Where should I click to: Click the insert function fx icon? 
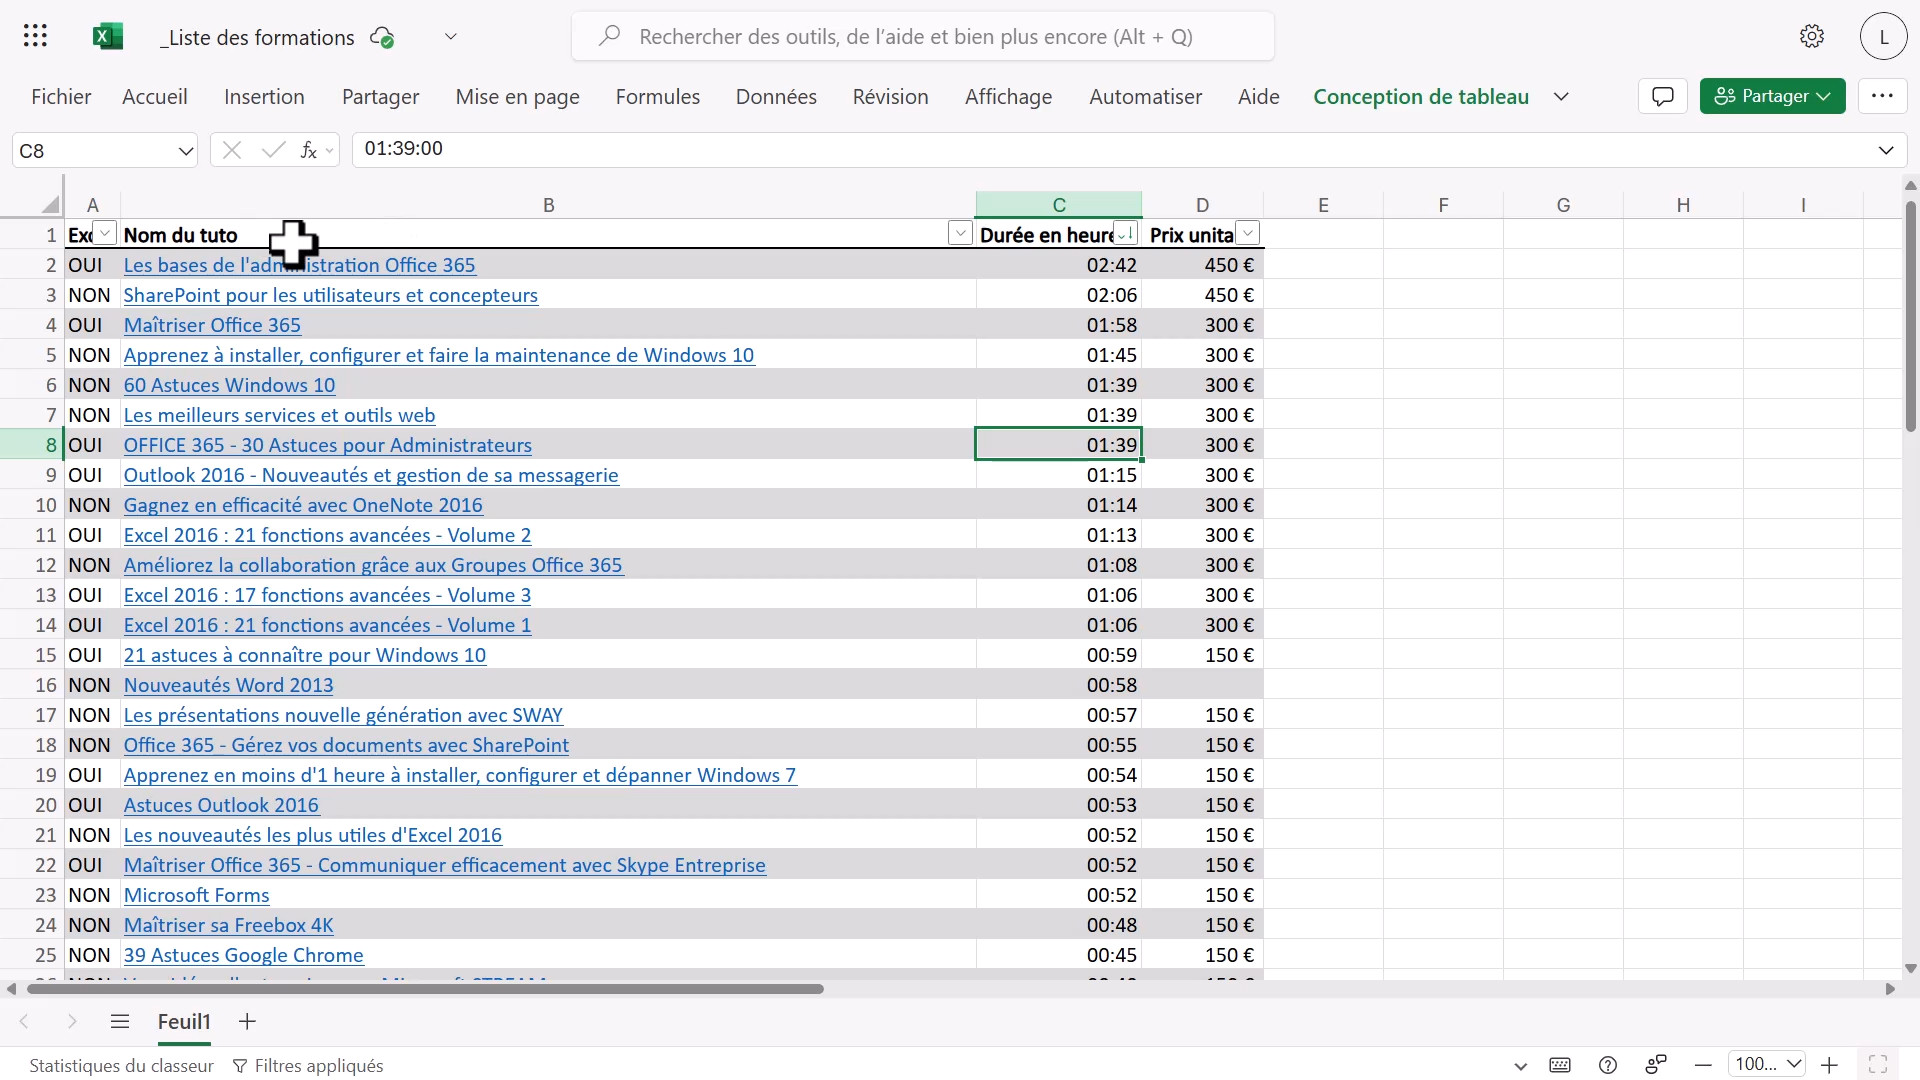coord(309,150)
